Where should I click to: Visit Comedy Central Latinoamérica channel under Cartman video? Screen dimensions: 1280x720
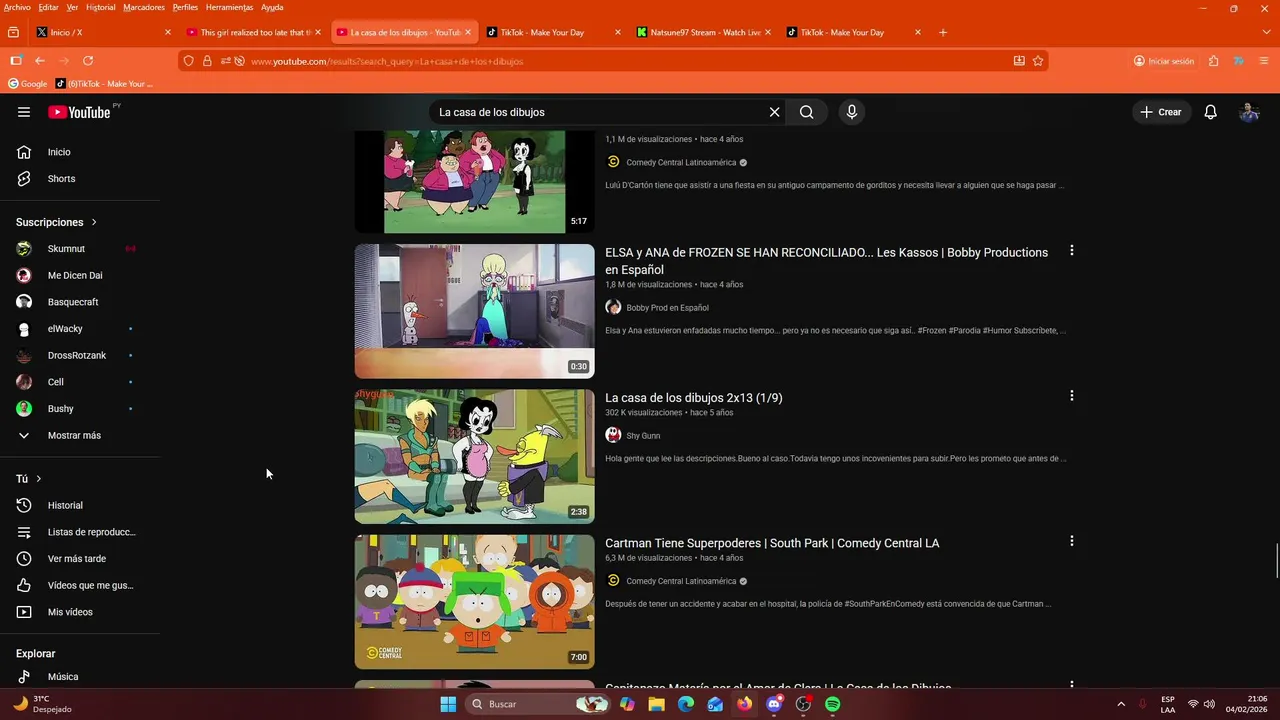pos(681,581)
